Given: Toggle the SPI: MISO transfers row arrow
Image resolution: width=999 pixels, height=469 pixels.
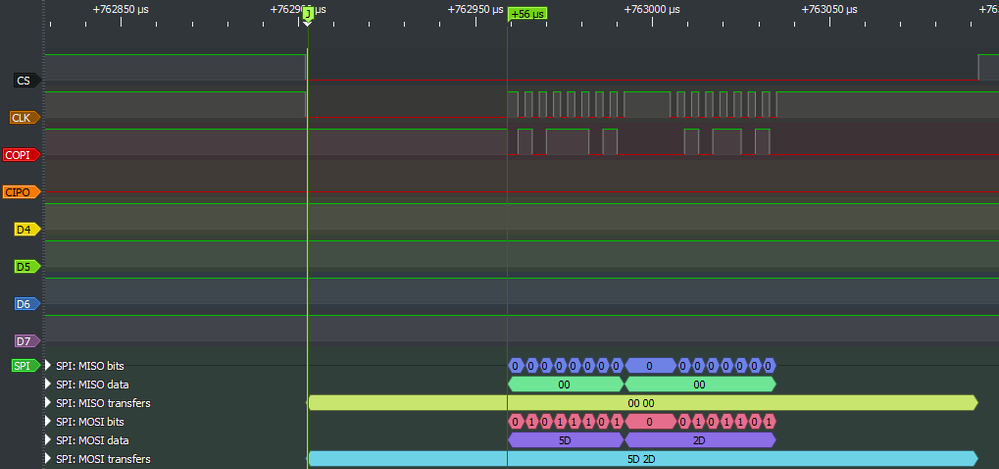Looking at the screenshot, I should coord(48,403).
